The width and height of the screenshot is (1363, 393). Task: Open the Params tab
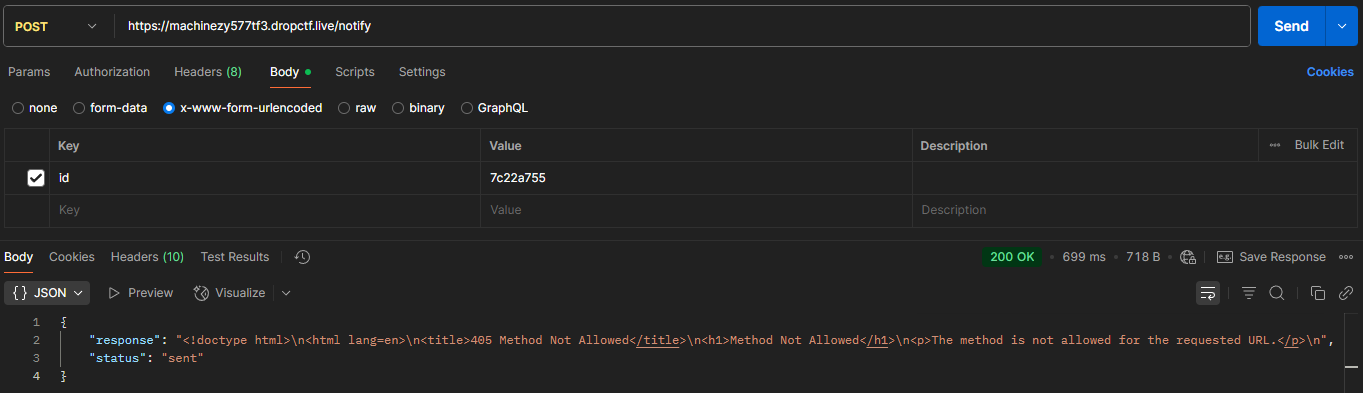(x=29, y=72)
